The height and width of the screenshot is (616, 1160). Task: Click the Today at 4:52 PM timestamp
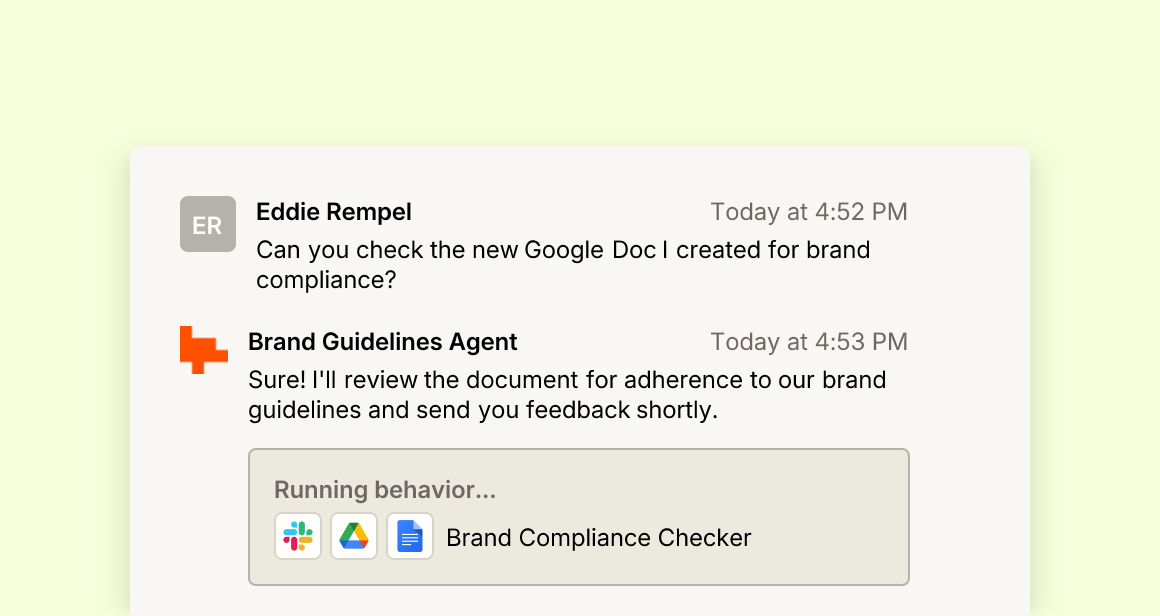pyautogui.click(x=809, y=212)
